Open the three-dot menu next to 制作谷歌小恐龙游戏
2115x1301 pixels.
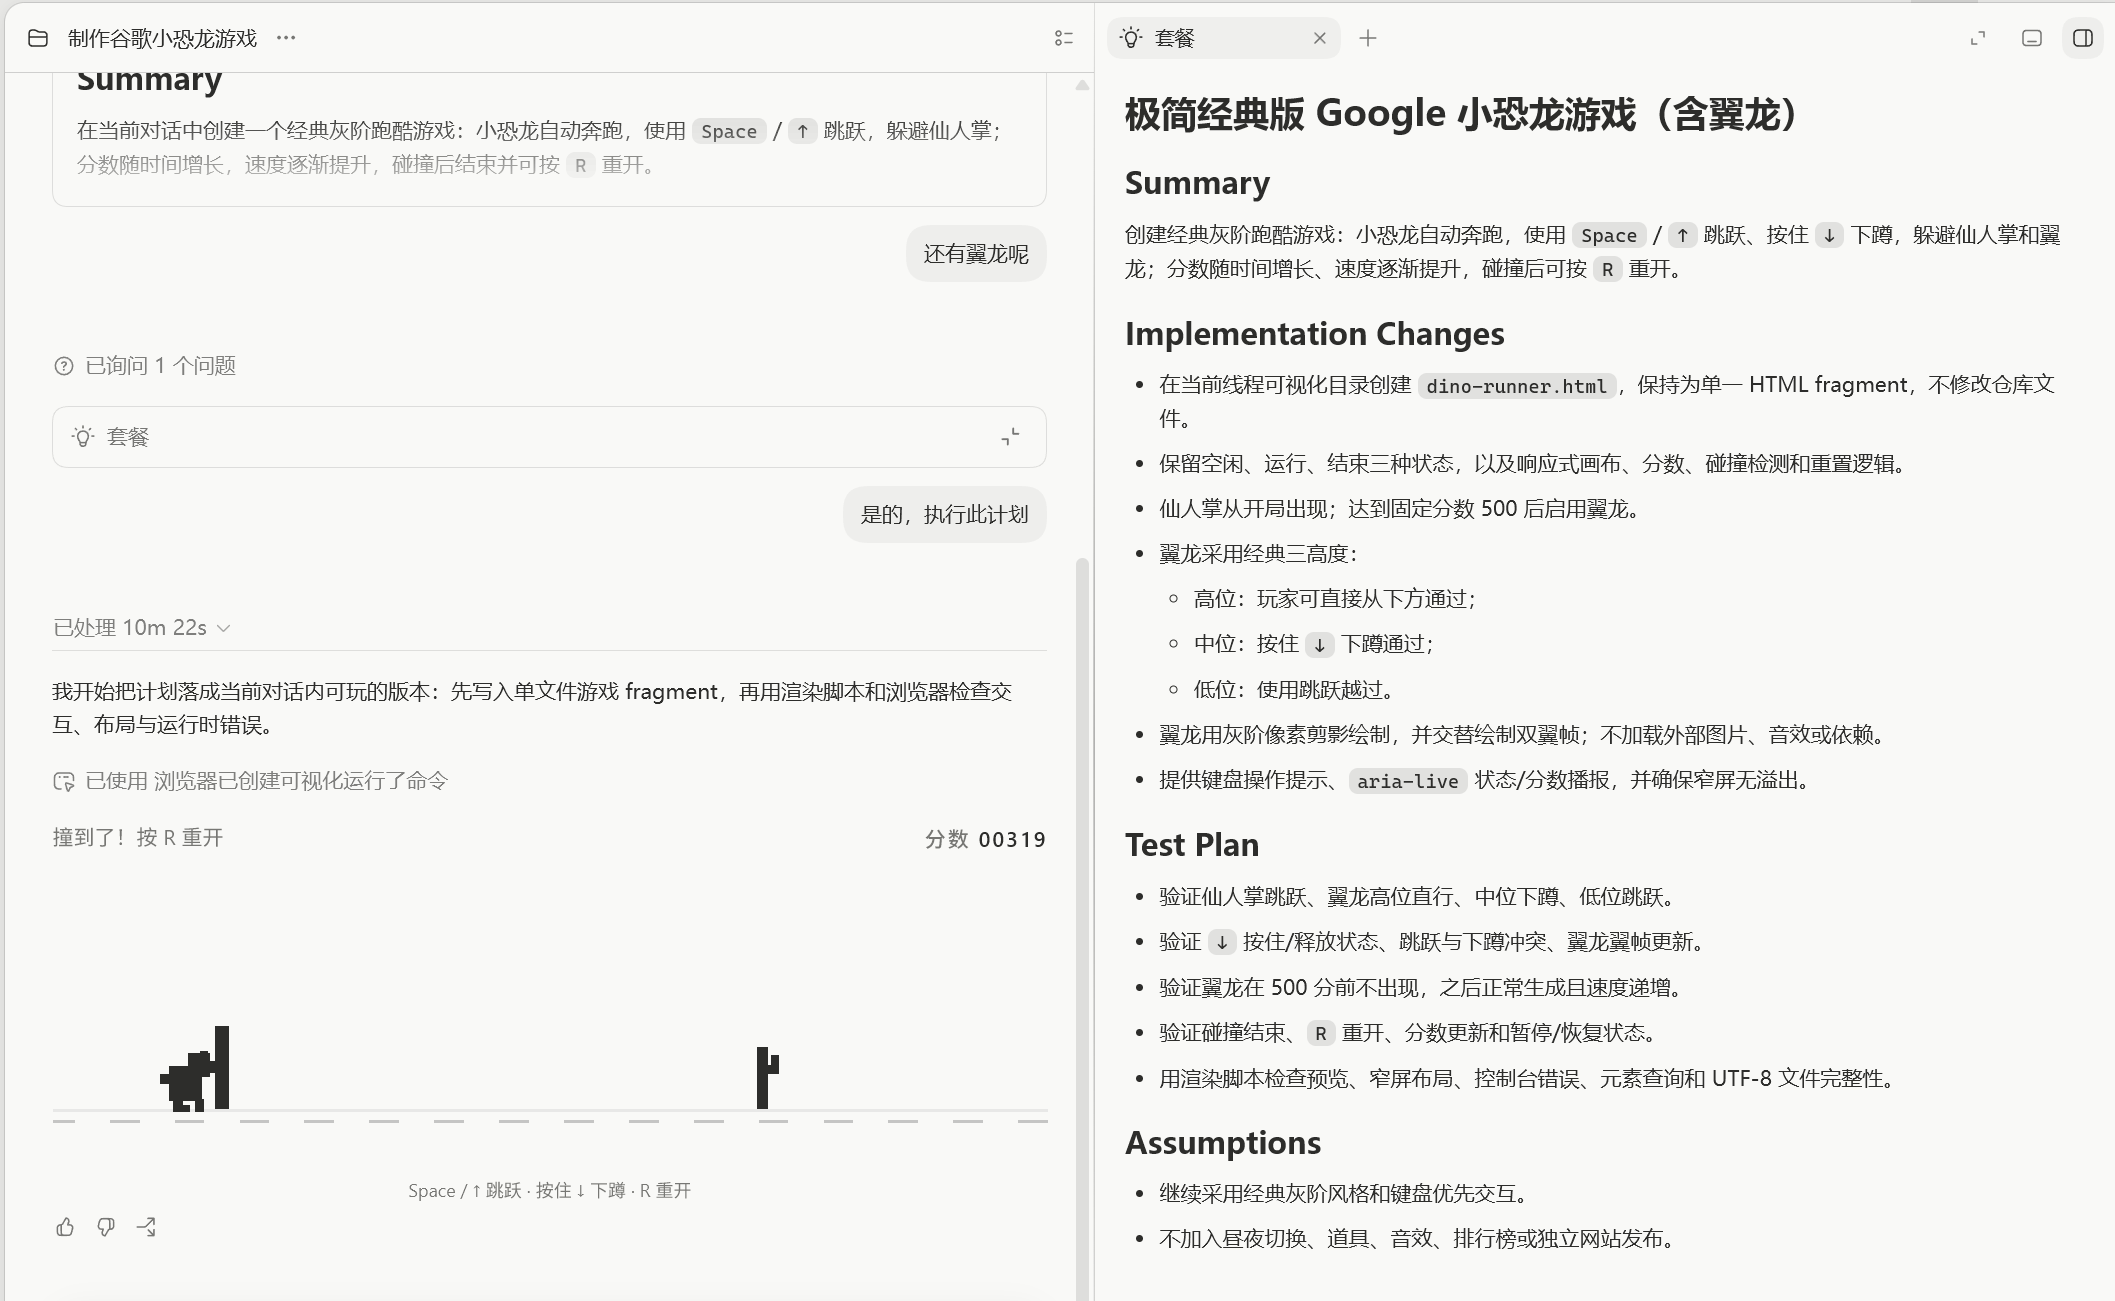tap(286, 38)
